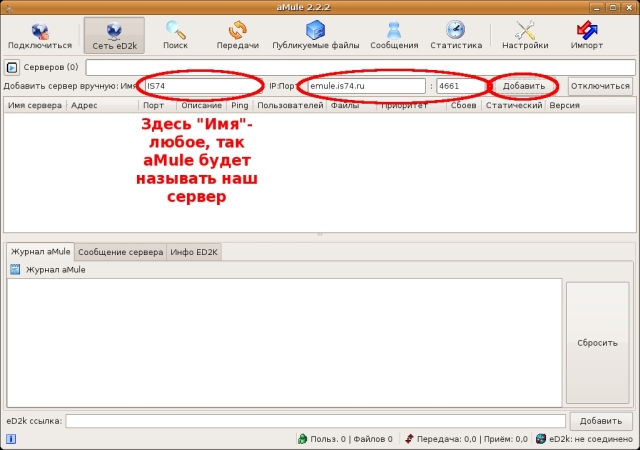
Task: Click the Подключиться connect toolbar icon
Action: 39,35
